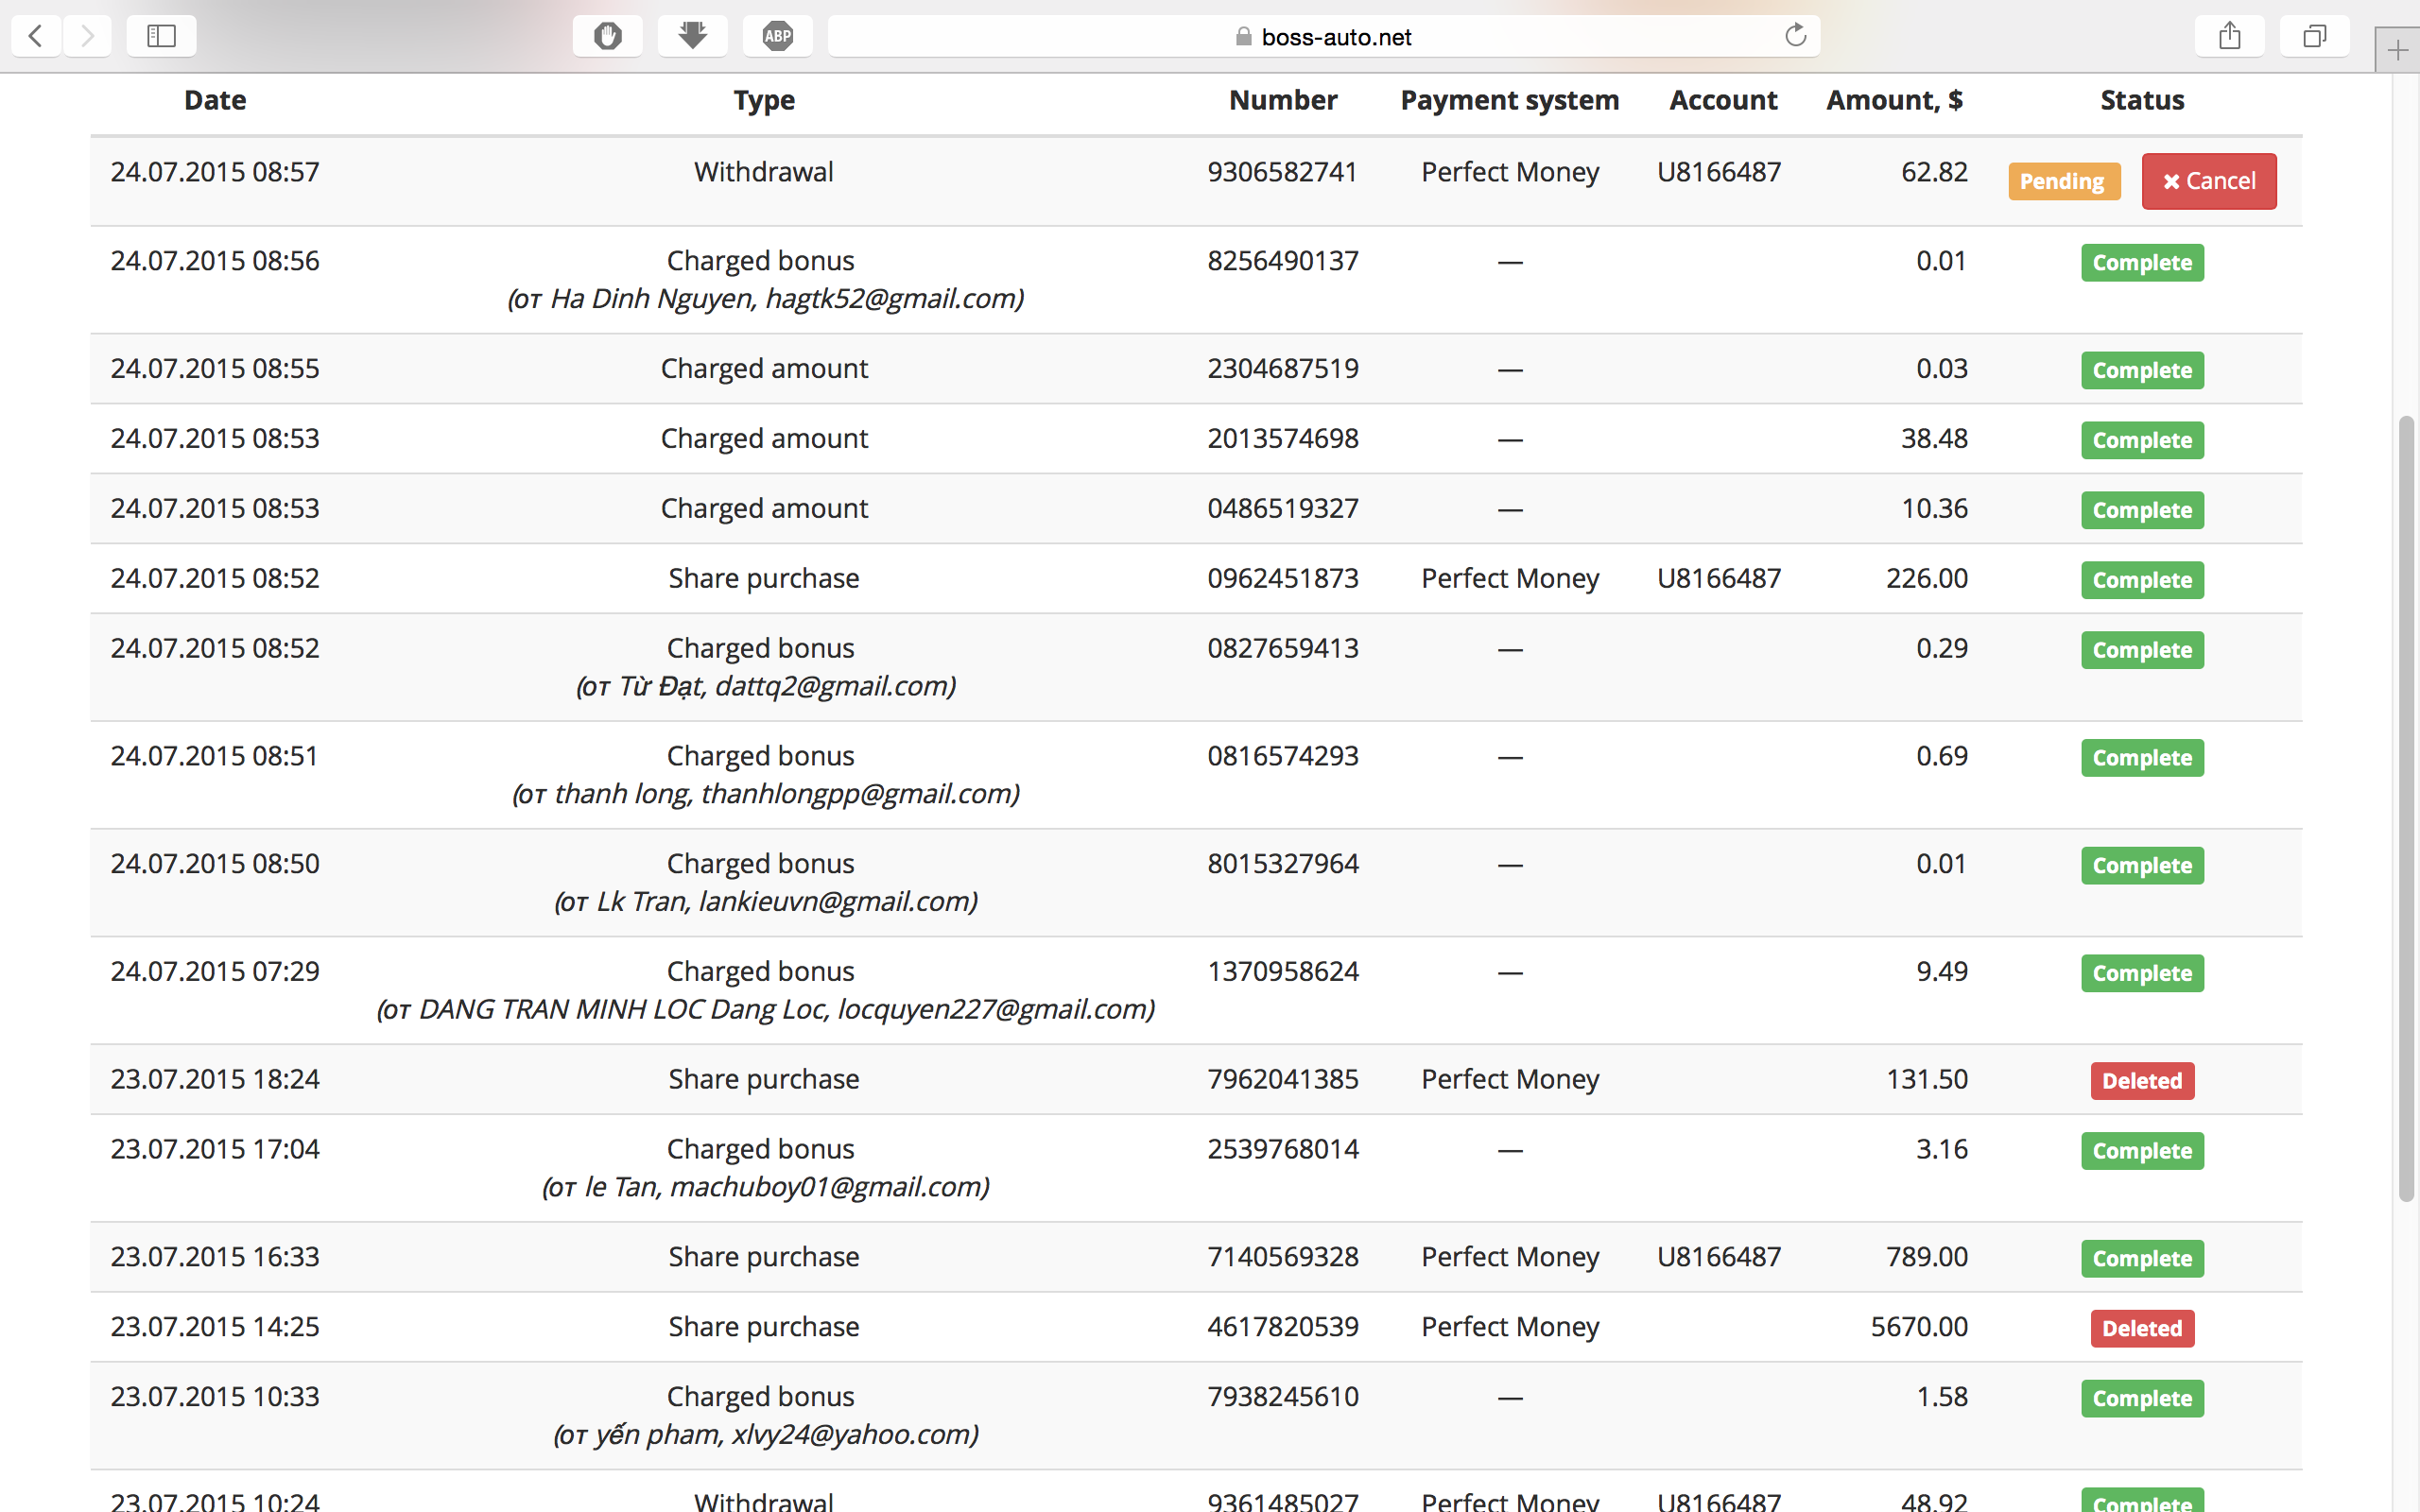Toggle the Safari sidebar icon
The height and width of the screenshot is (1512, 2420).
[x=161, y=37]
